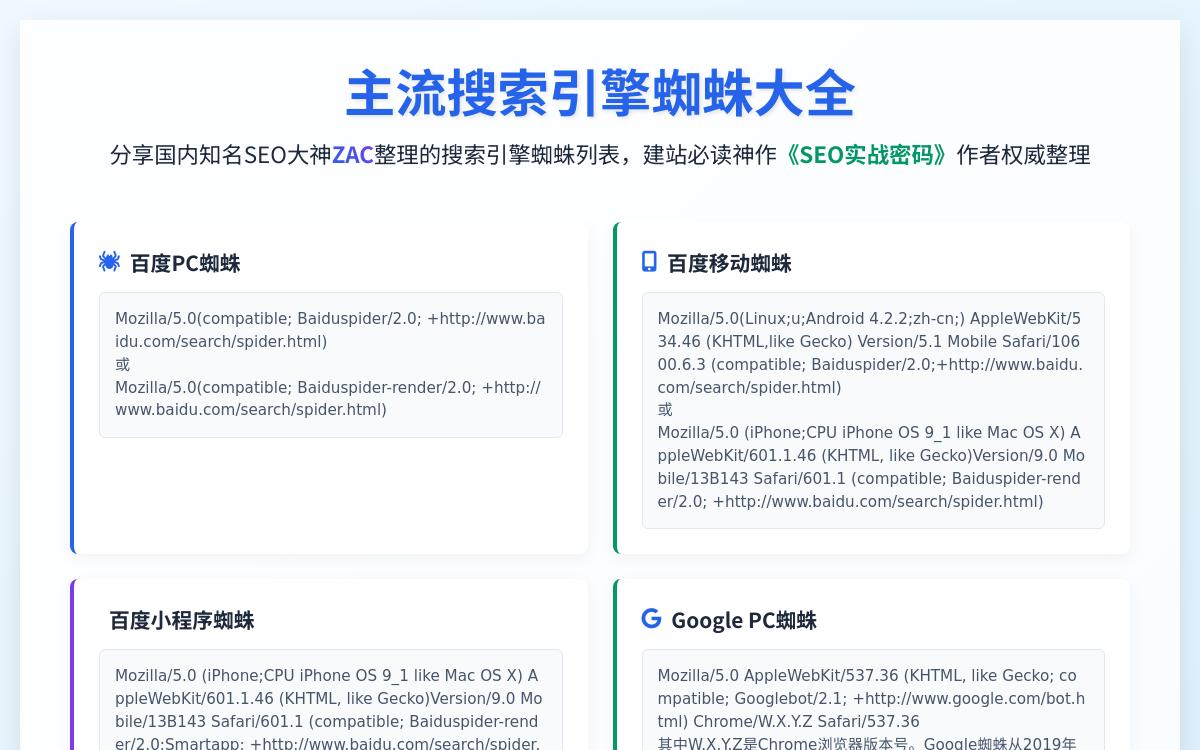The height and width of the screenshot is (750, 1200).
Task: Select the Google PC蜘蛛 card header
Action: [x=744, y=620]
